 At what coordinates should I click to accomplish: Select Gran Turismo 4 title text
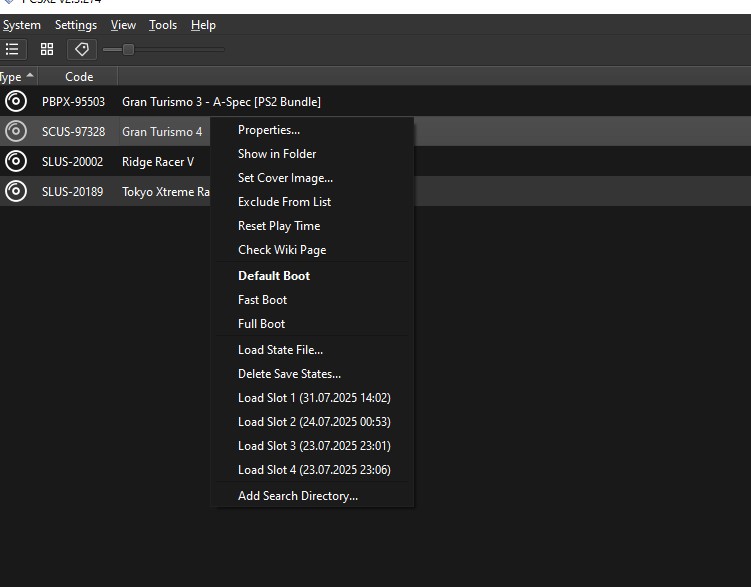(162, 132)
